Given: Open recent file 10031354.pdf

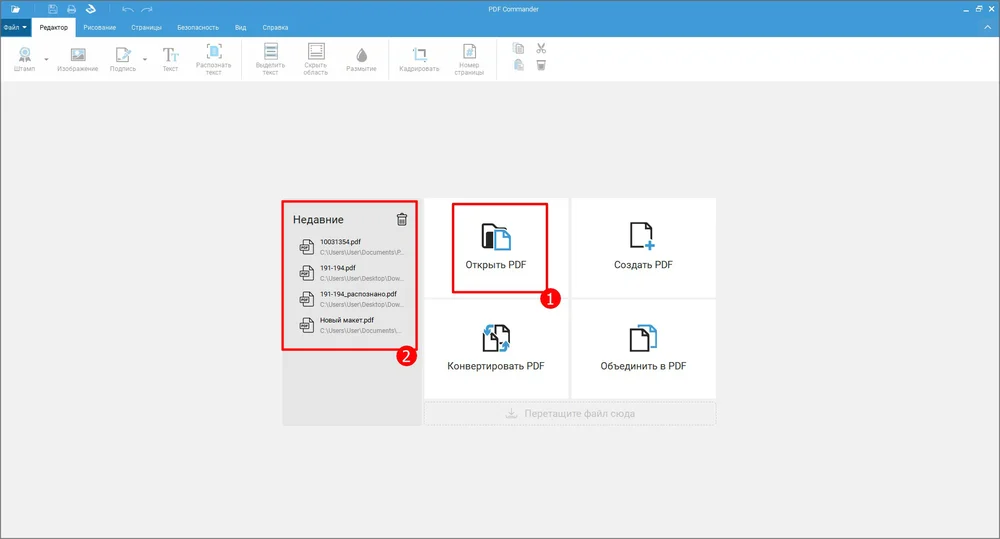Looking at the screenshot, I should pyautogui.click(x=350, y=247).
